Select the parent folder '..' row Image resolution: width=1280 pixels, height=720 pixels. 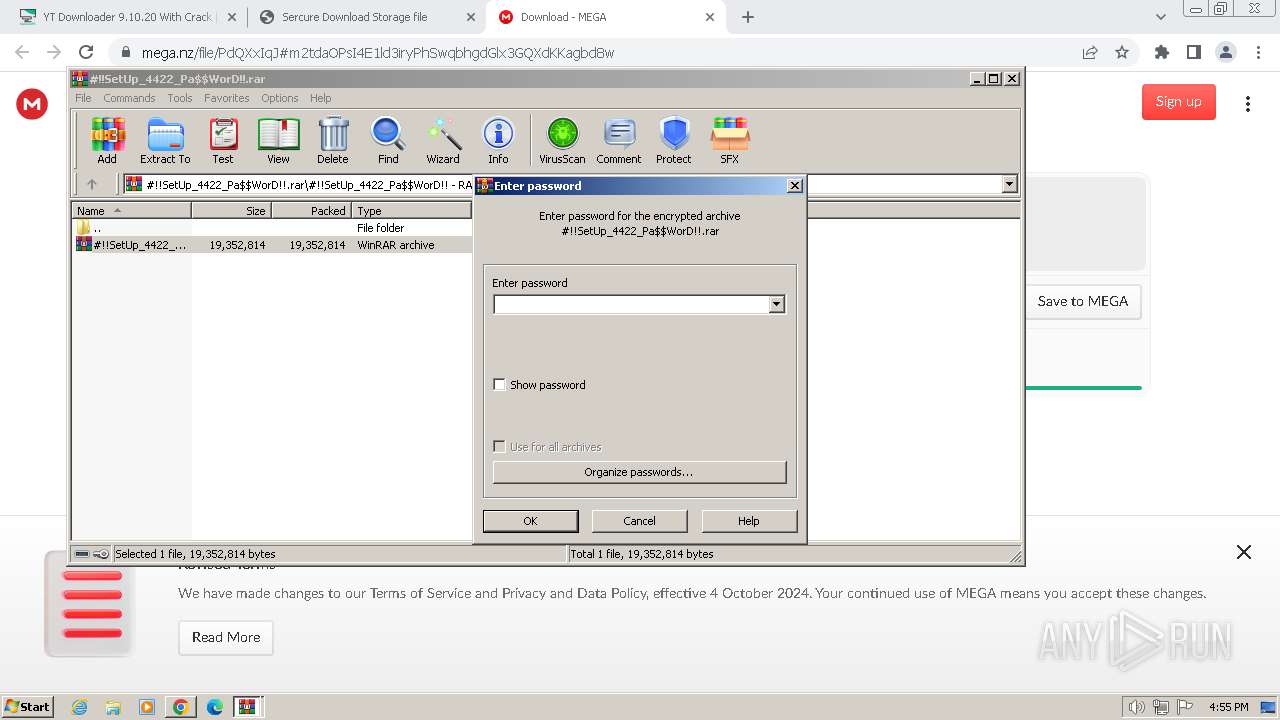click(x=272, y=228)
